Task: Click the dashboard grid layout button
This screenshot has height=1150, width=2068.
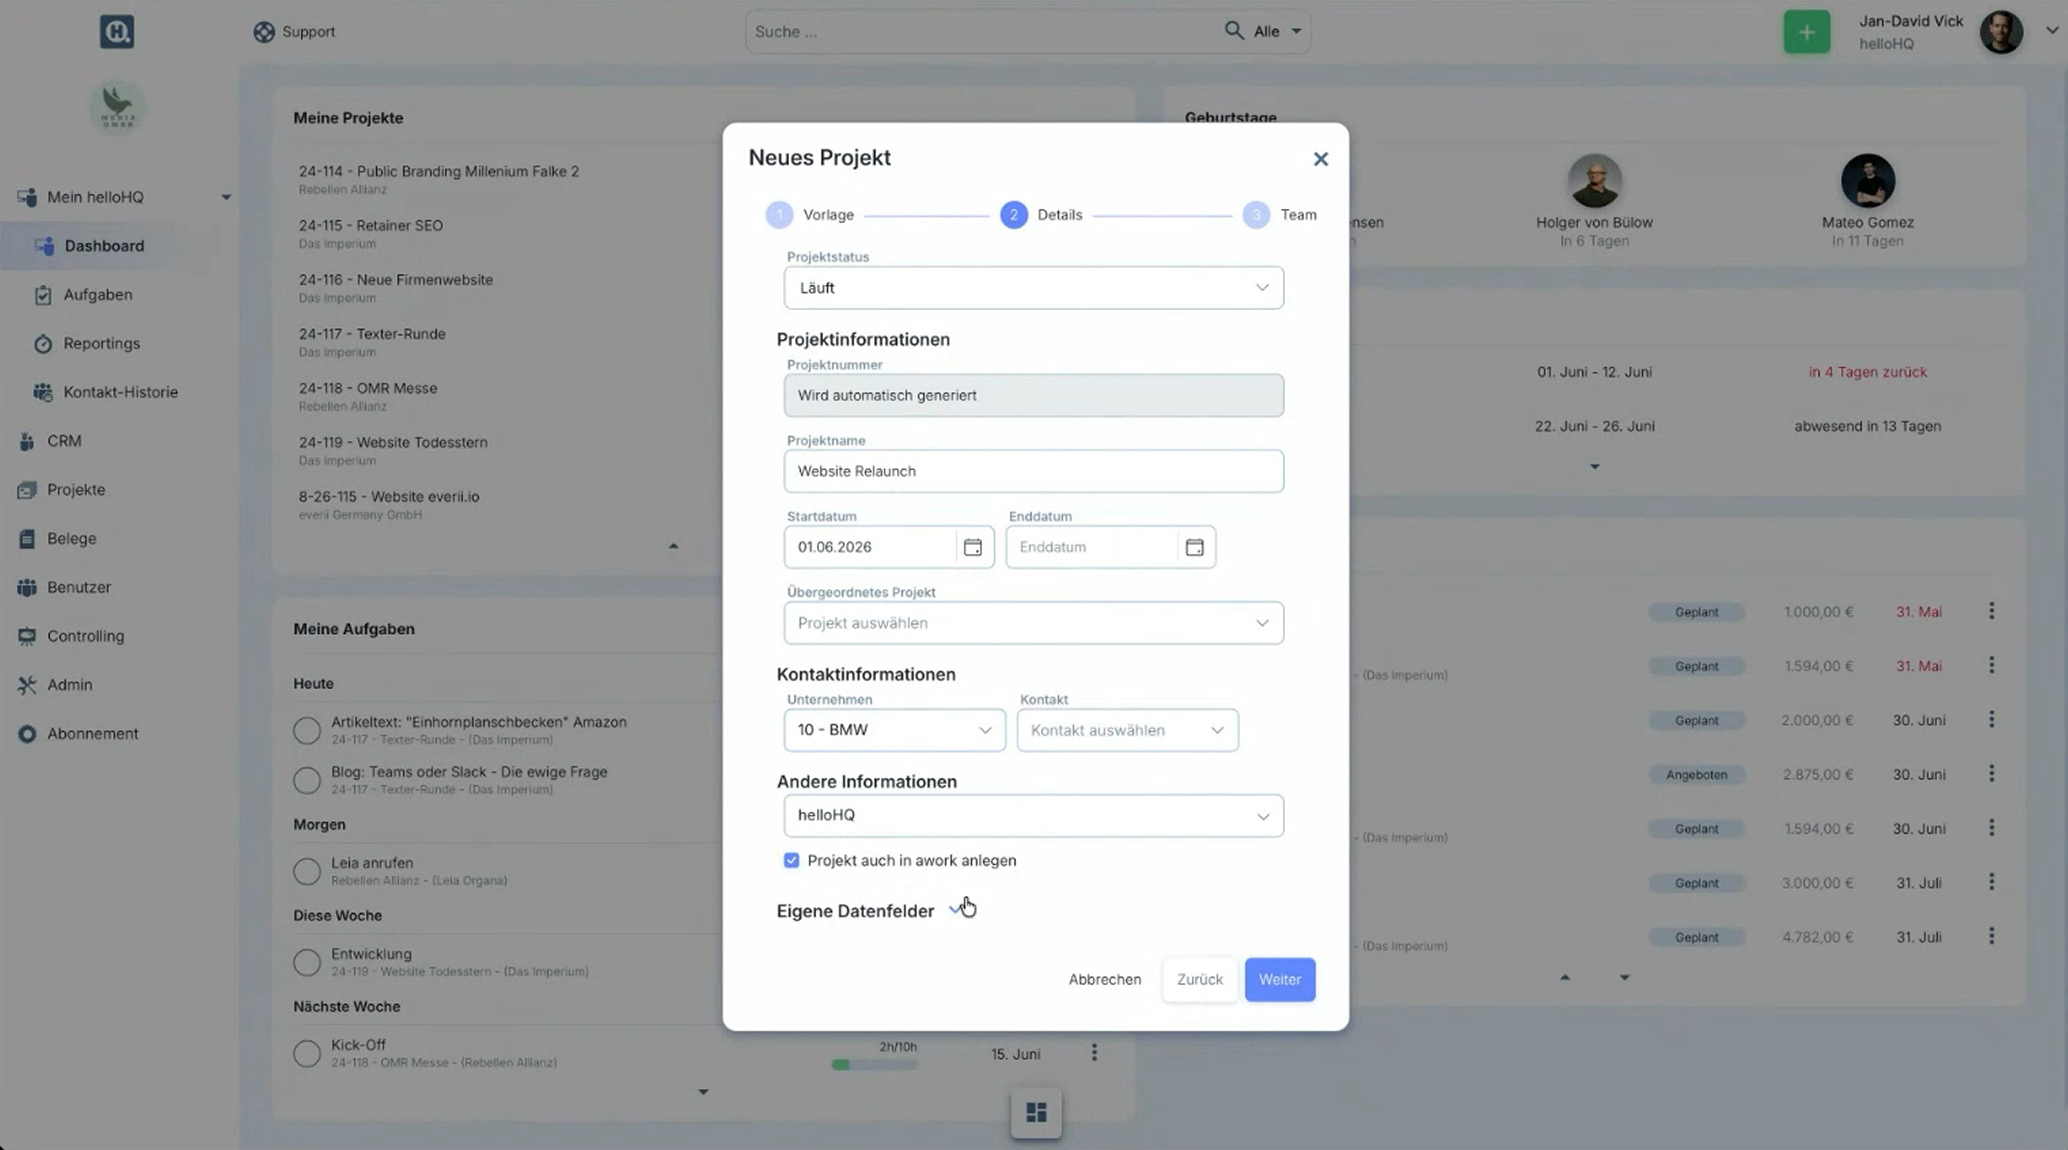Action: [x=1036, y=1112]
